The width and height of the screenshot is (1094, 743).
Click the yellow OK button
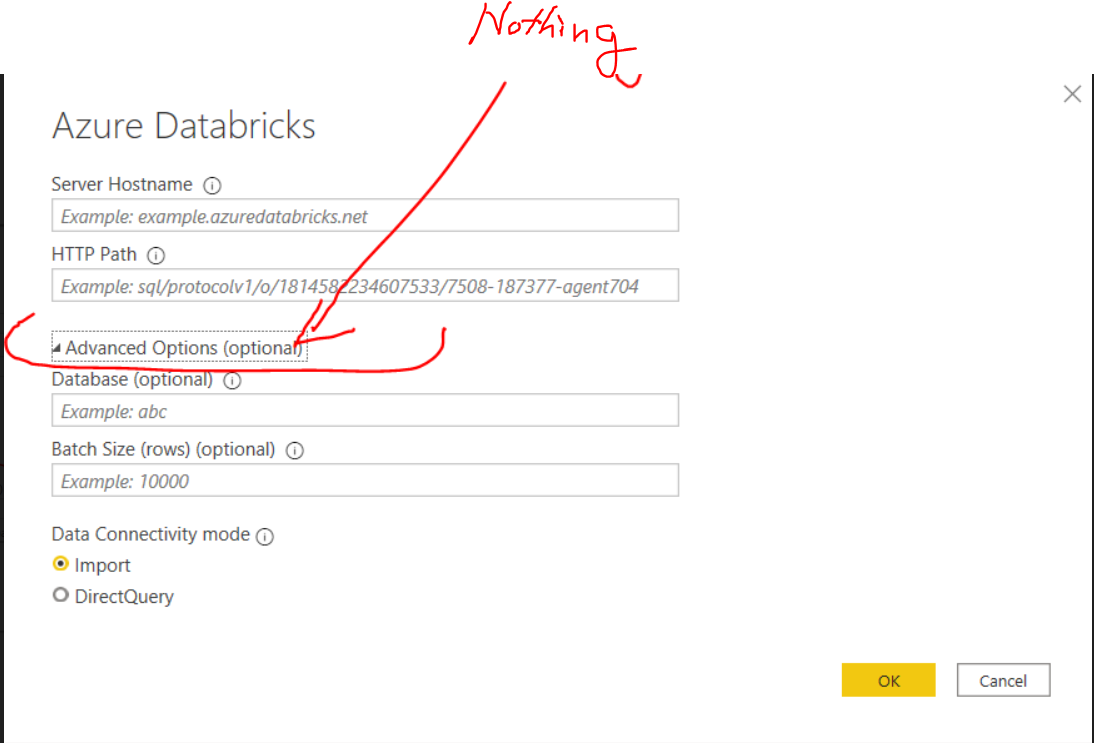(888, 680)
